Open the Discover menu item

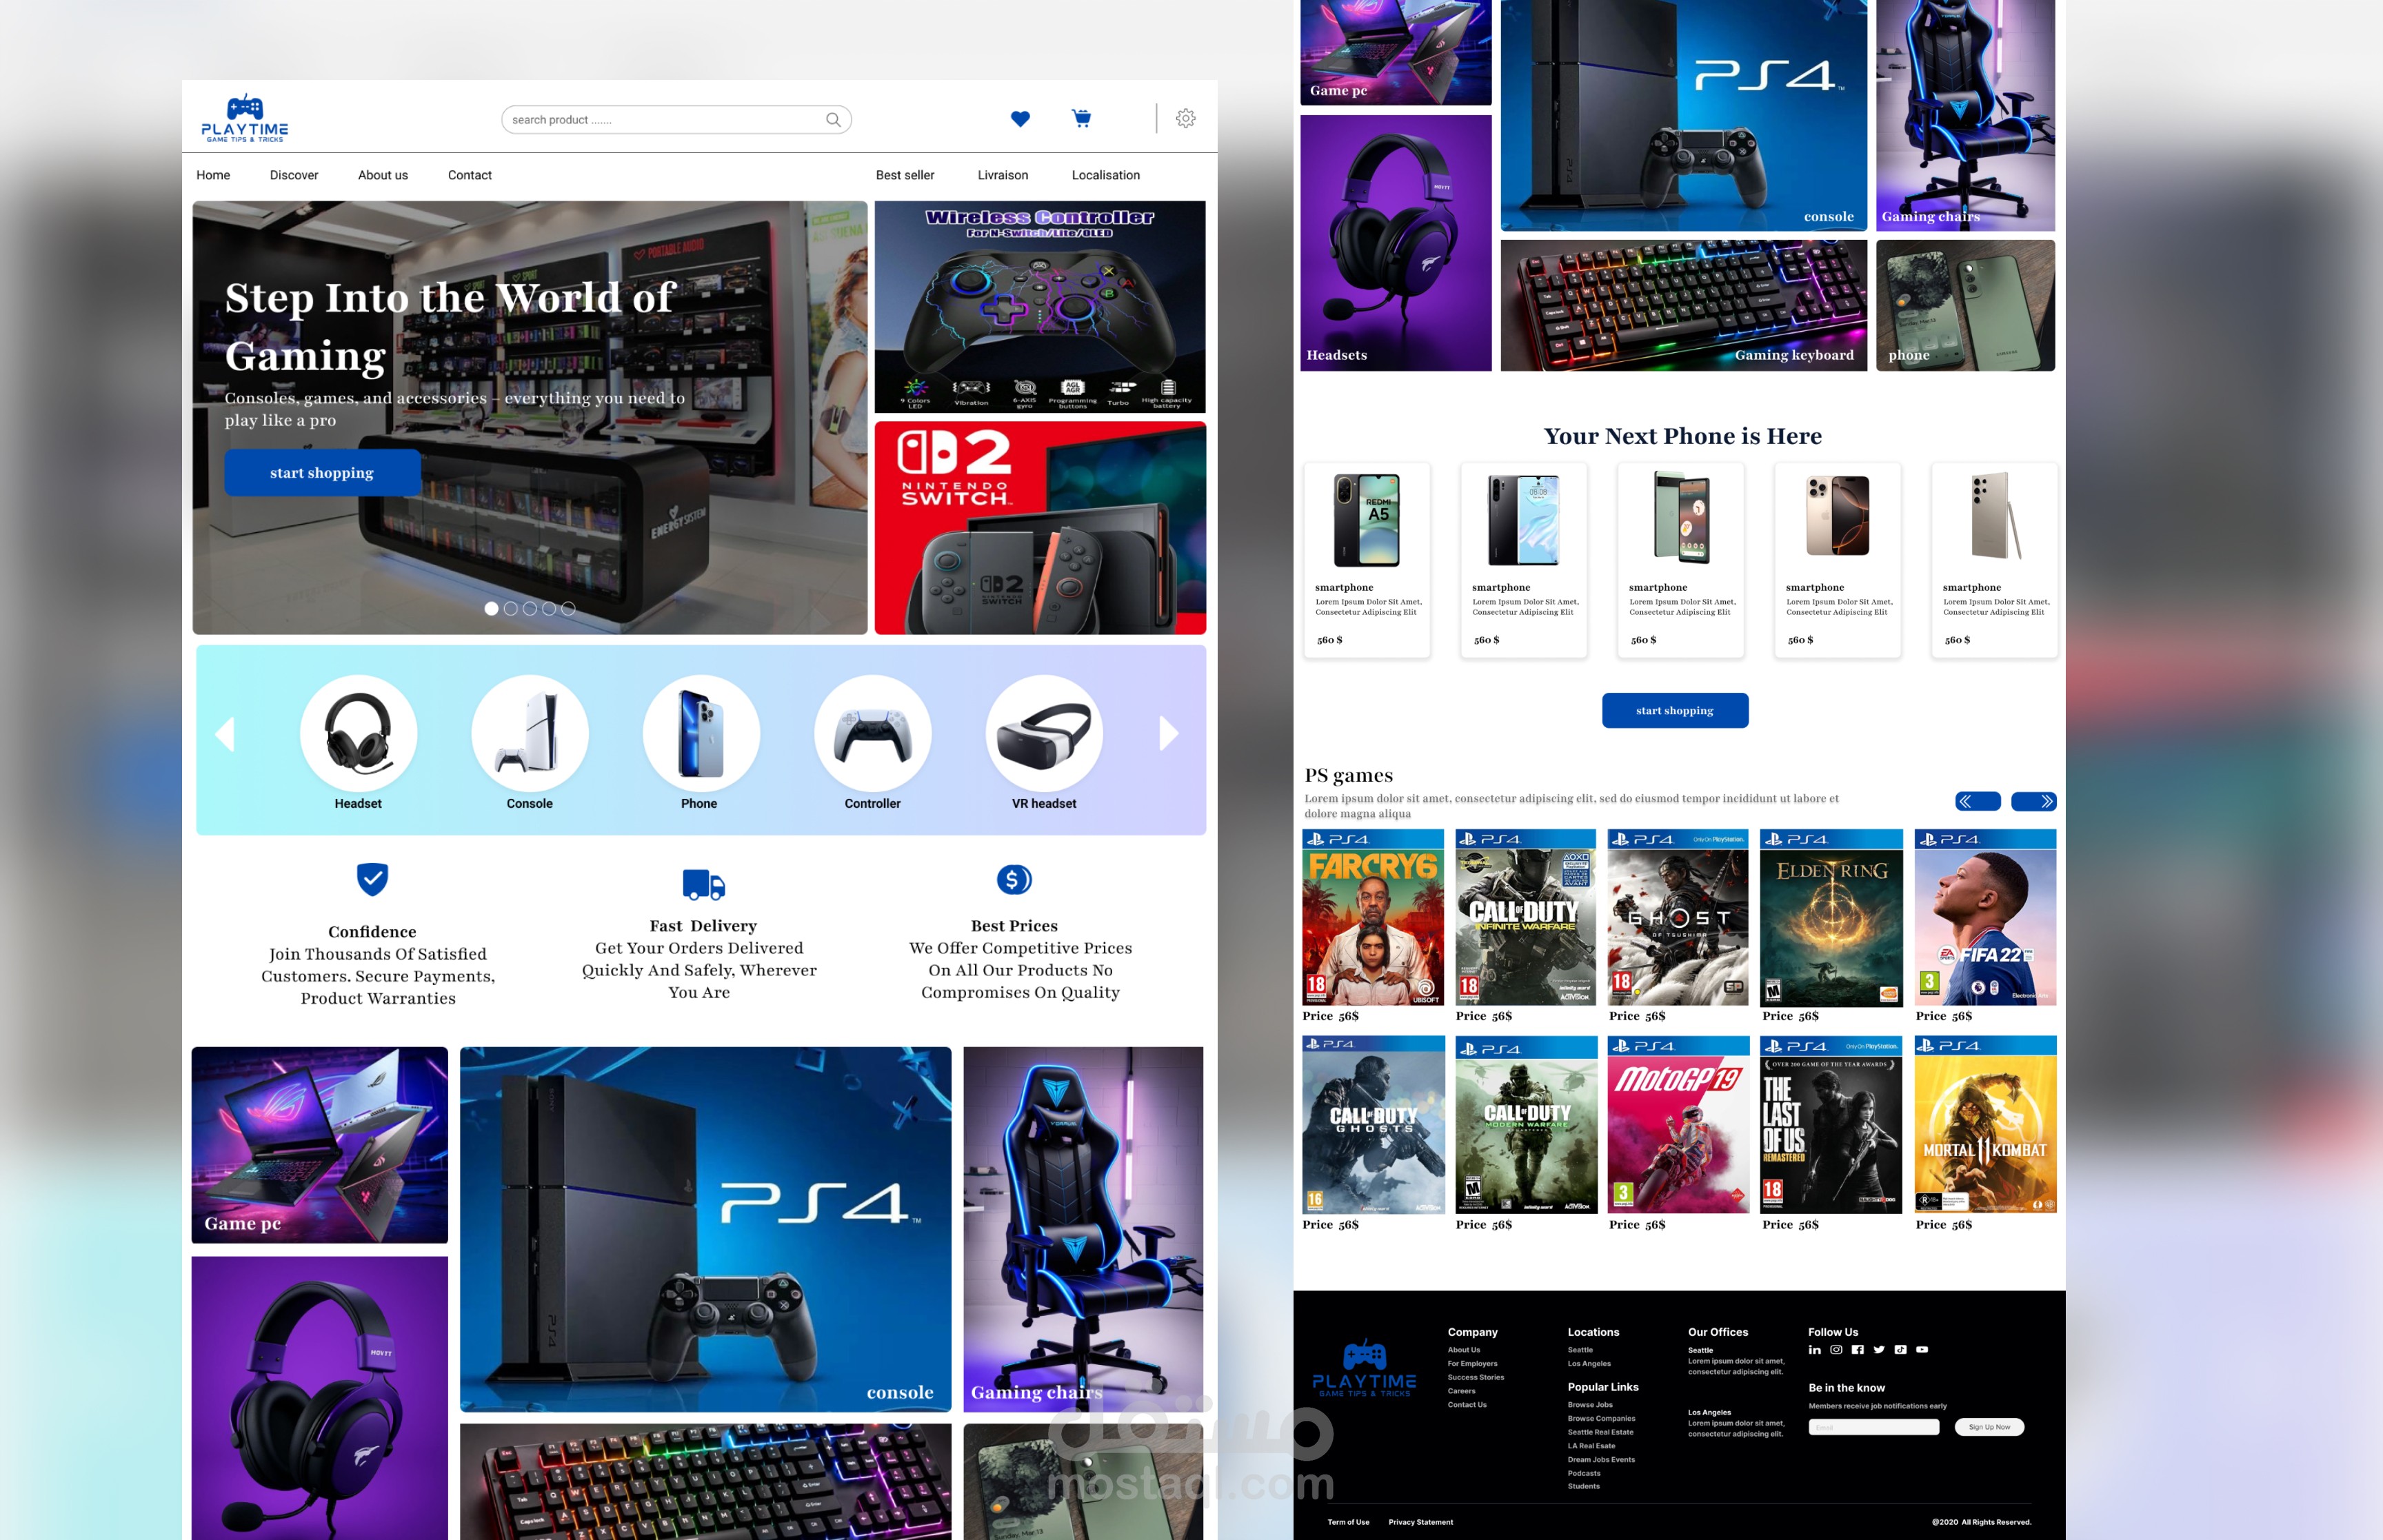pyautogui.click(x=294, y=175)
